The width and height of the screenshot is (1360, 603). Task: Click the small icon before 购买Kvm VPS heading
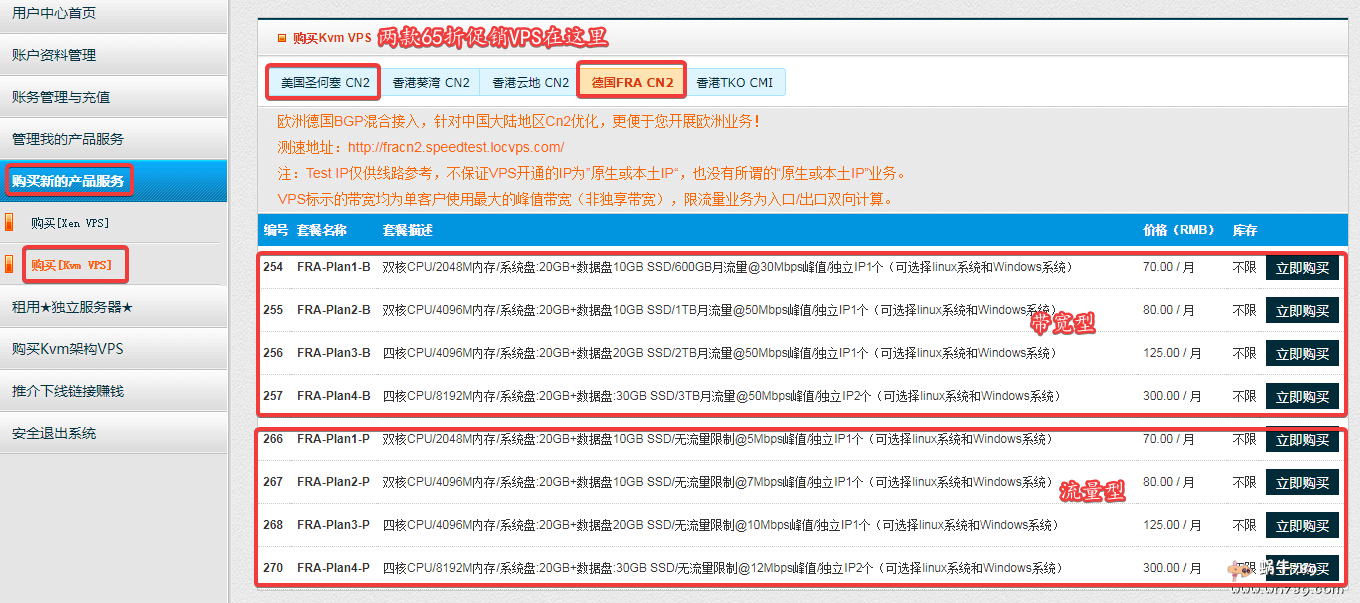coord(282,38)
